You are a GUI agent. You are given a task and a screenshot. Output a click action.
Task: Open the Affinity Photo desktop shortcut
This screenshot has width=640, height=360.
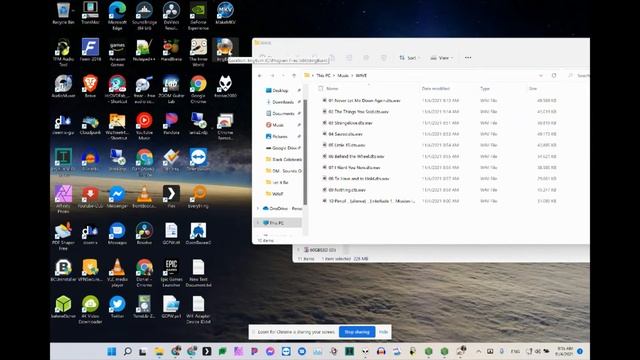coord(63,200)
